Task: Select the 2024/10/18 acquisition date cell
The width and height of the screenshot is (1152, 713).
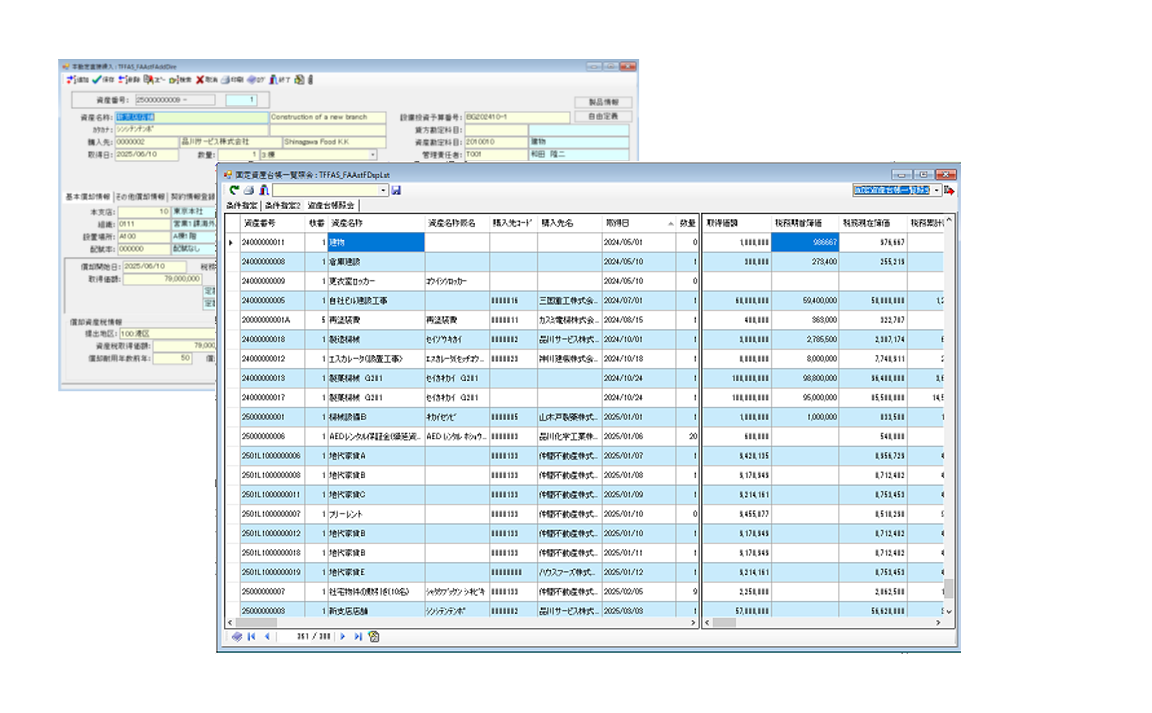Action: (x=638, y=359)
